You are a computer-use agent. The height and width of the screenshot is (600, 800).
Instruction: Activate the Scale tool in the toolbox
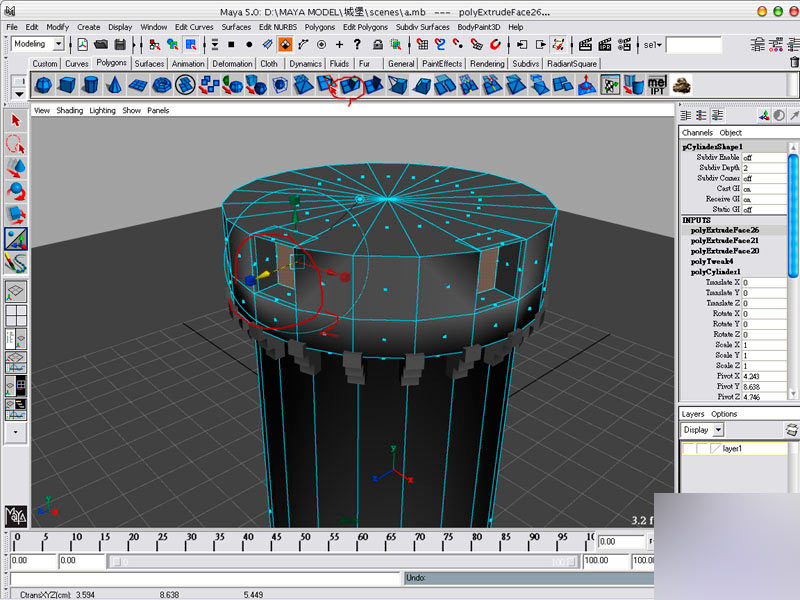coord(16,215)
